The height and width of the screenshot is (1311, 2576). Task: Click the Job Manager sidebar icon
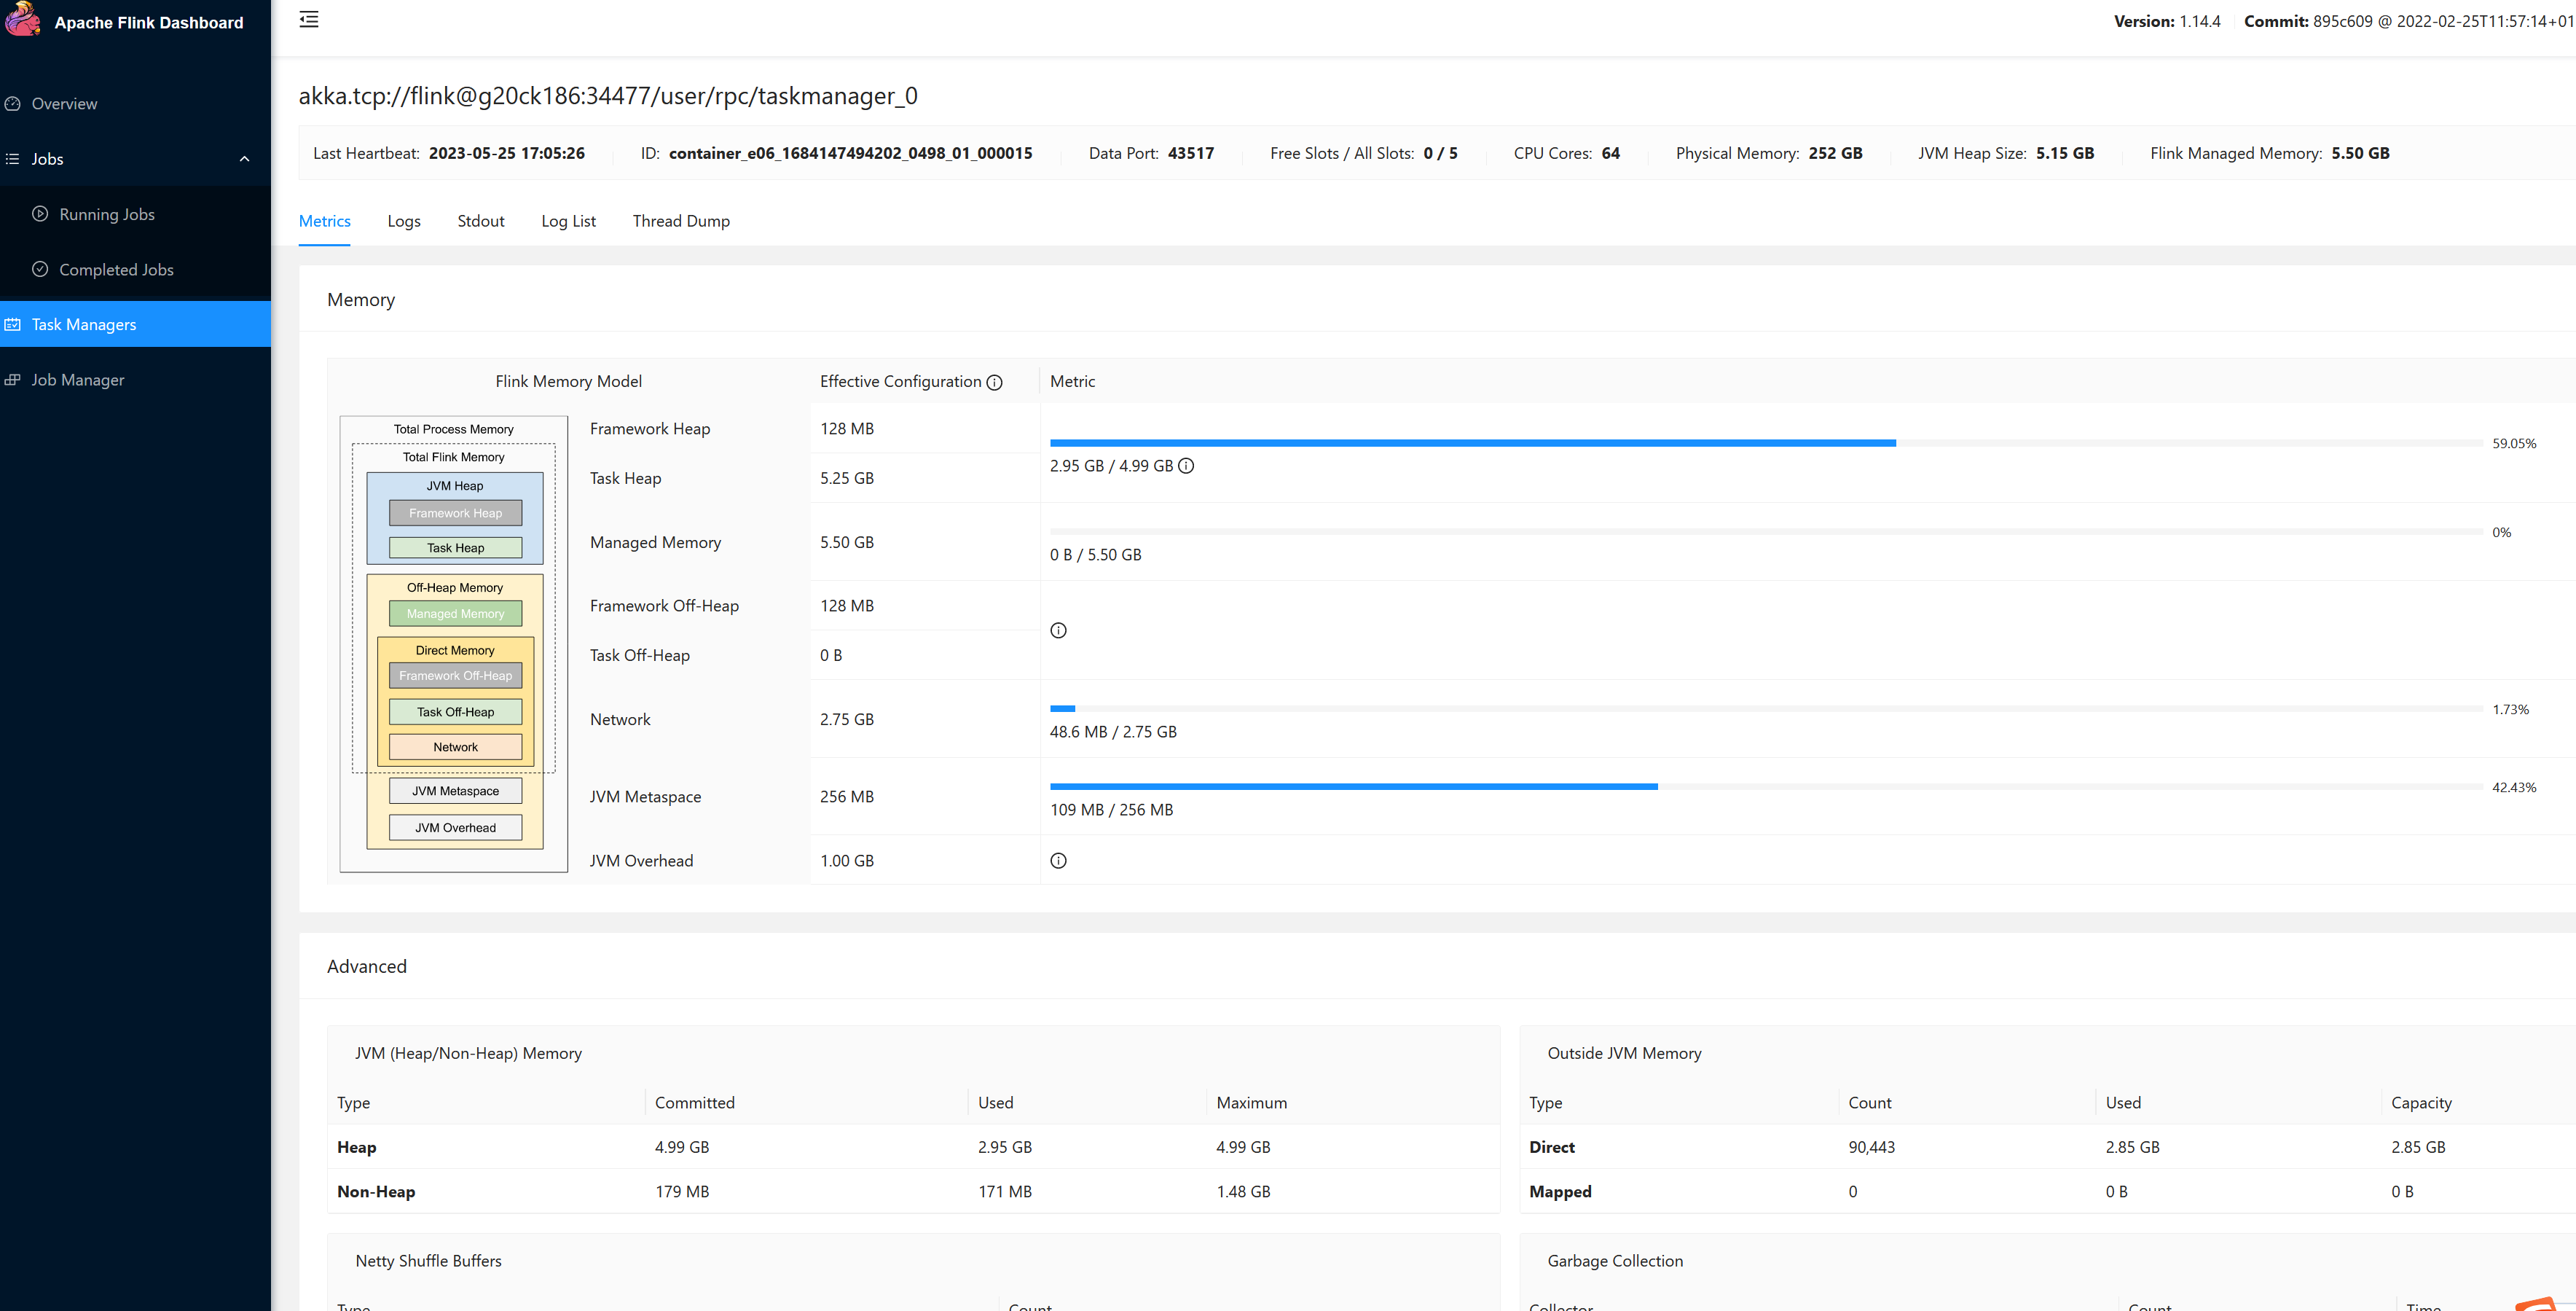pos(13,380)
